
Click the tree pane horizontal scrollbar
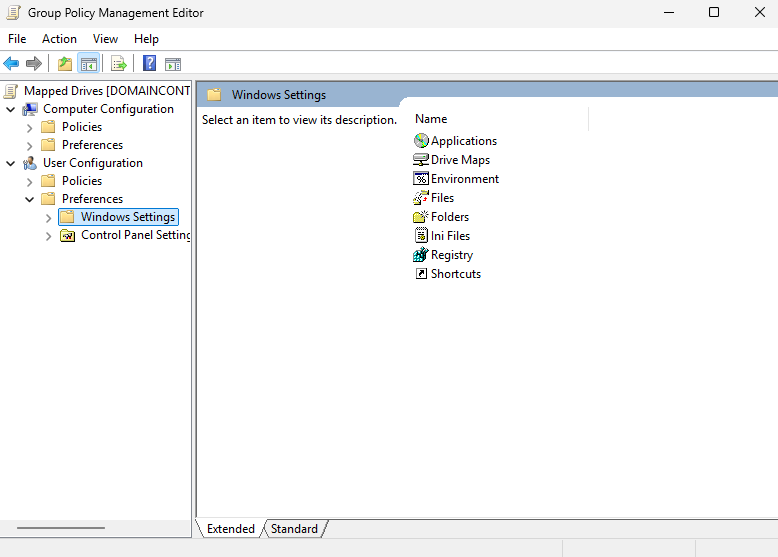[61, 528]
